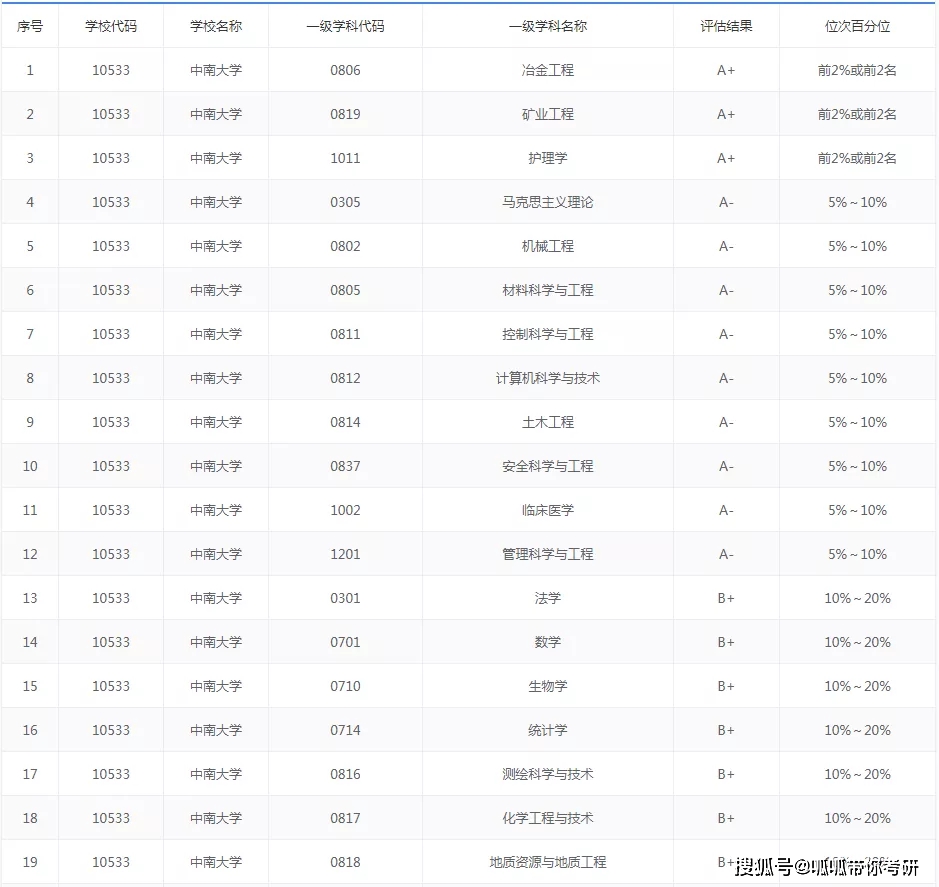Image resolution: width=939 pixels, height=887 pixels.
Task: Click discipline code 0305
Action: click(345, 202)
